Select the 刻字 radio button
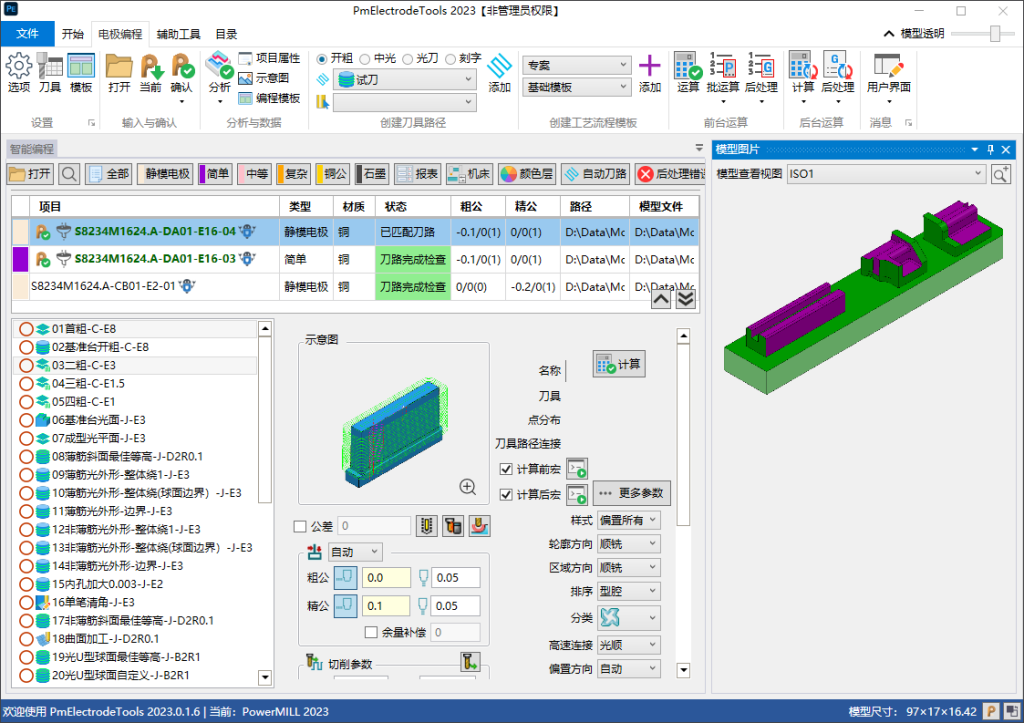The width and height of the screenshot is (1024, 723). click(451, 59)
